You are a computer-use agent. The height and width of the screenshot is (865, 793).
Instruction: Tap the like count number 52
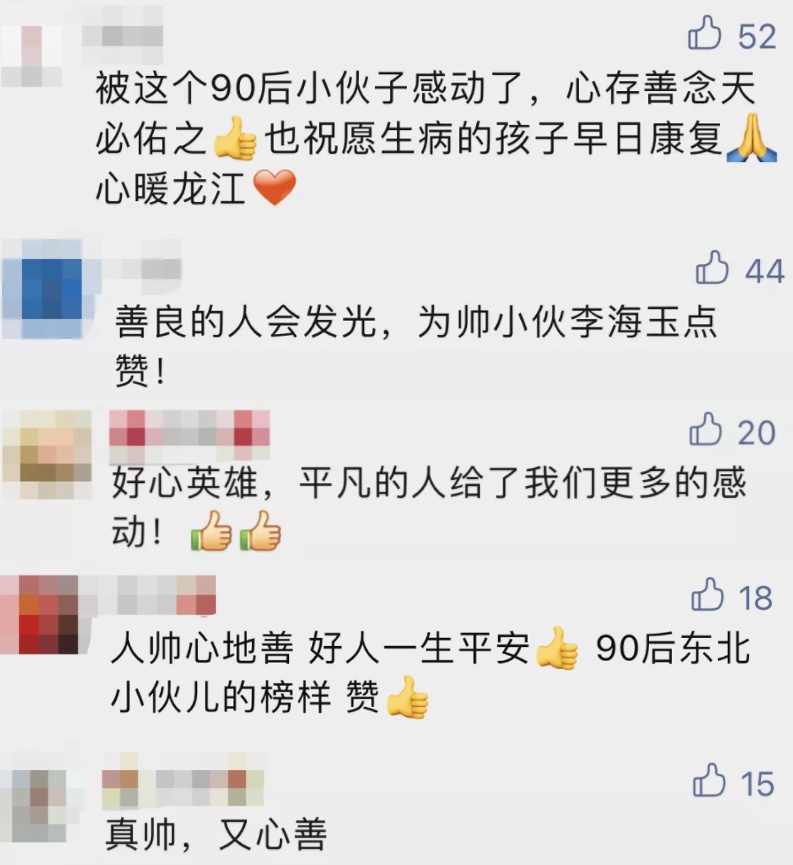pos(757,36)
